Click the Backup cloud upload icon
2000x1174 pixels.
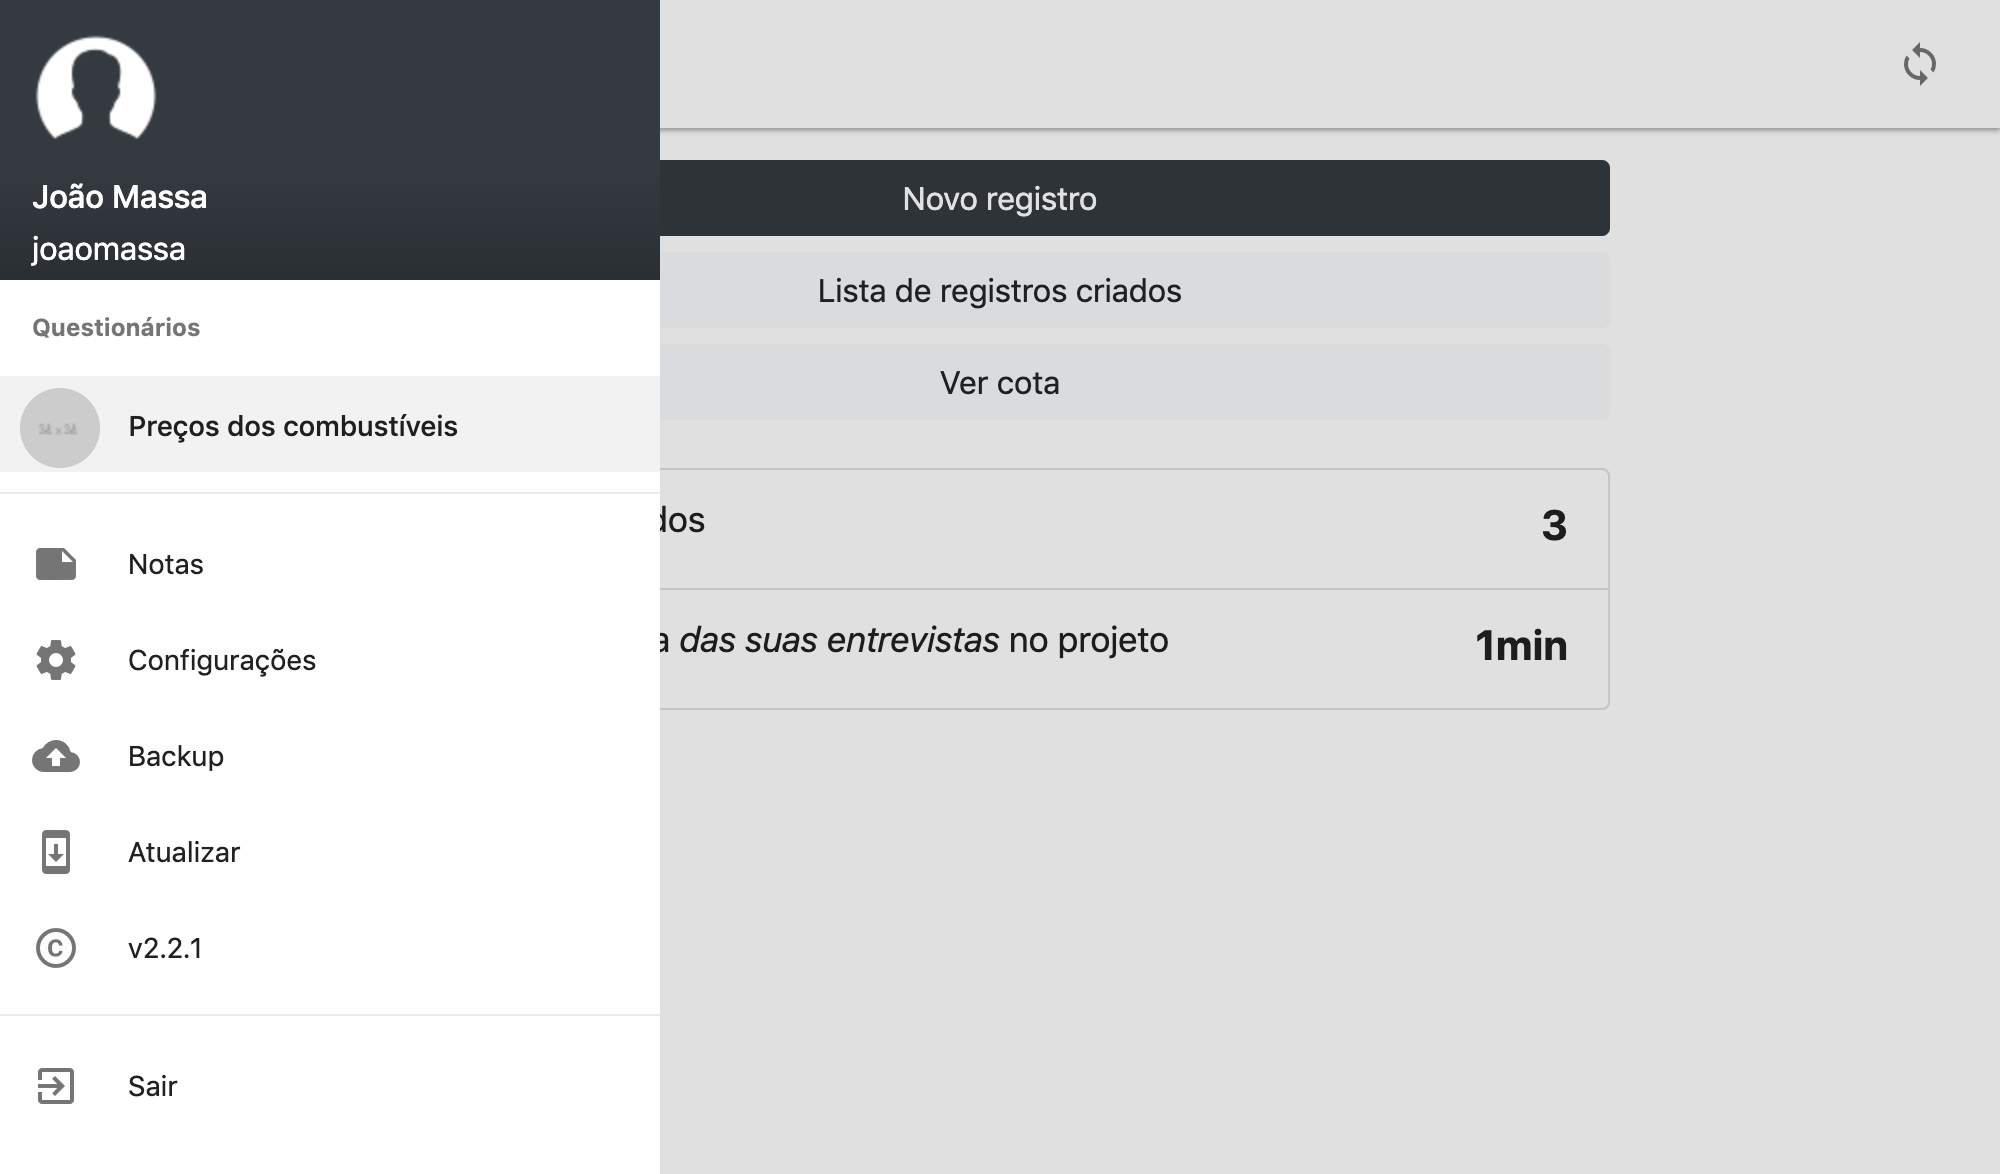[x=56, y=756]
